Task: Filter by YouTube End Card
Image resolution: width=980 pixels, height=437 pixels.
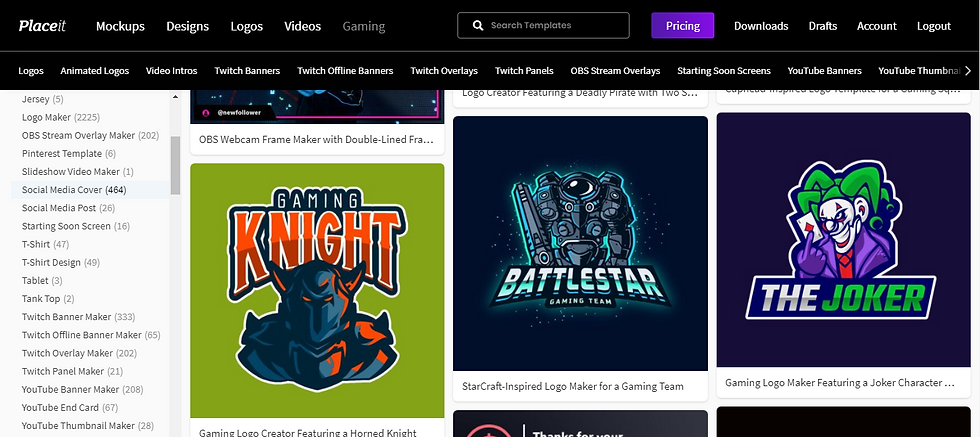Action: tap(69, 407)
